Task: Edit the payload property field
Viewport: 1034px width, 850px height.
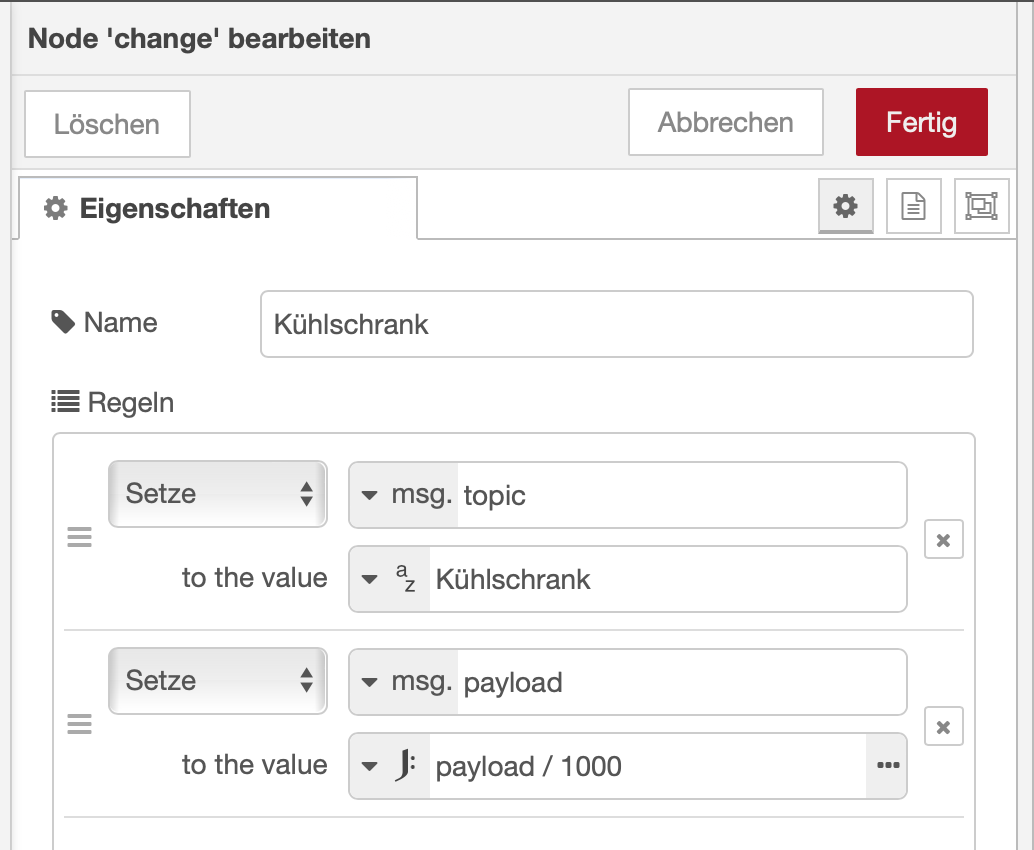Action: pyautogui.click(x=682, y=683)
